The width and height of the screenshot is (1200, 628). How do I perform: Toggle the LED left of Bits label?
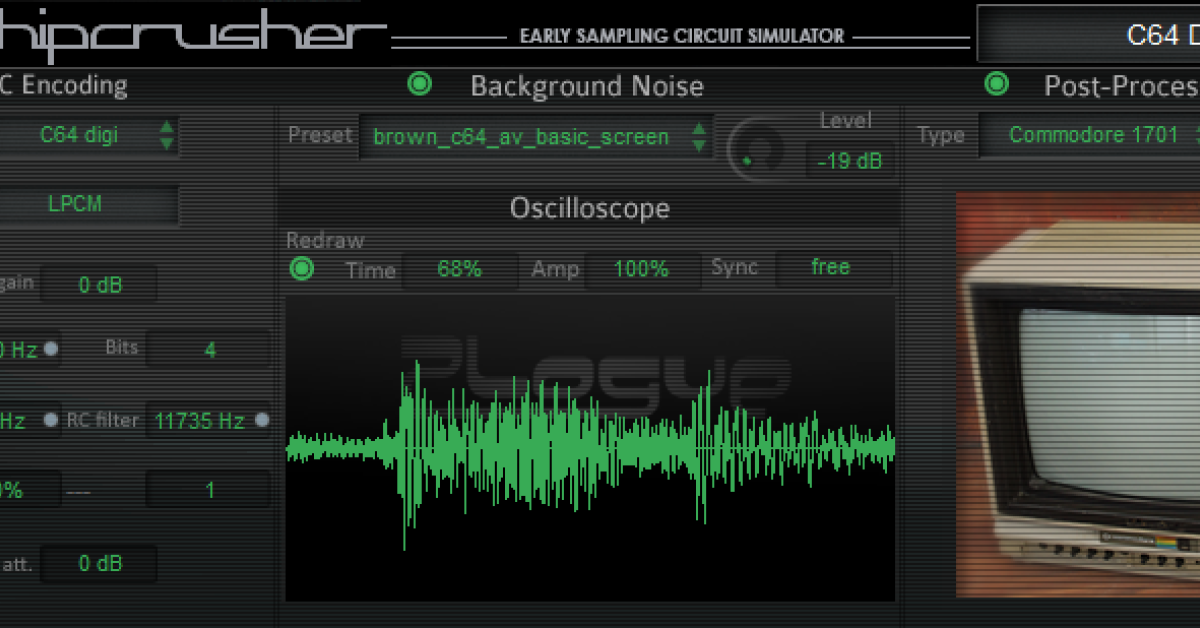(50, 349)
